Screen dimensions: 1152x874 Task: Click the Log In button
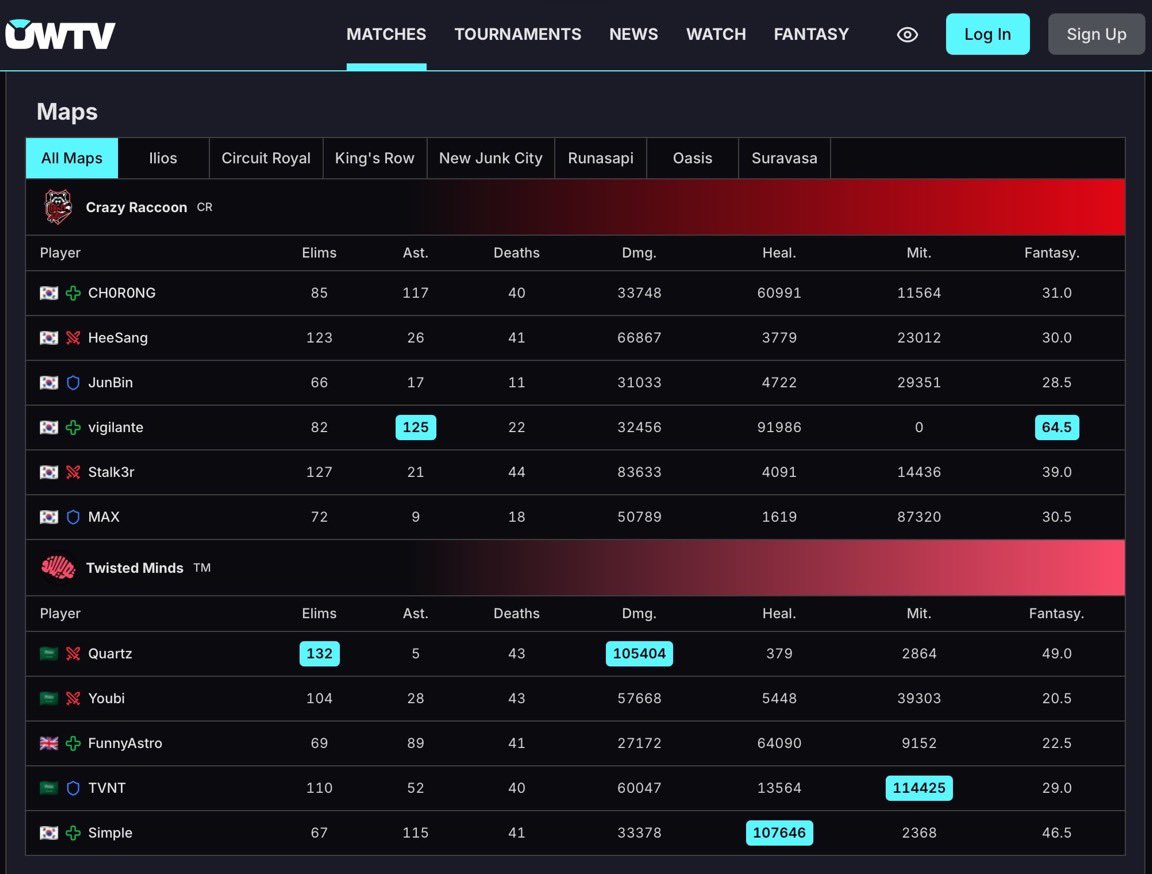[987, 34]
